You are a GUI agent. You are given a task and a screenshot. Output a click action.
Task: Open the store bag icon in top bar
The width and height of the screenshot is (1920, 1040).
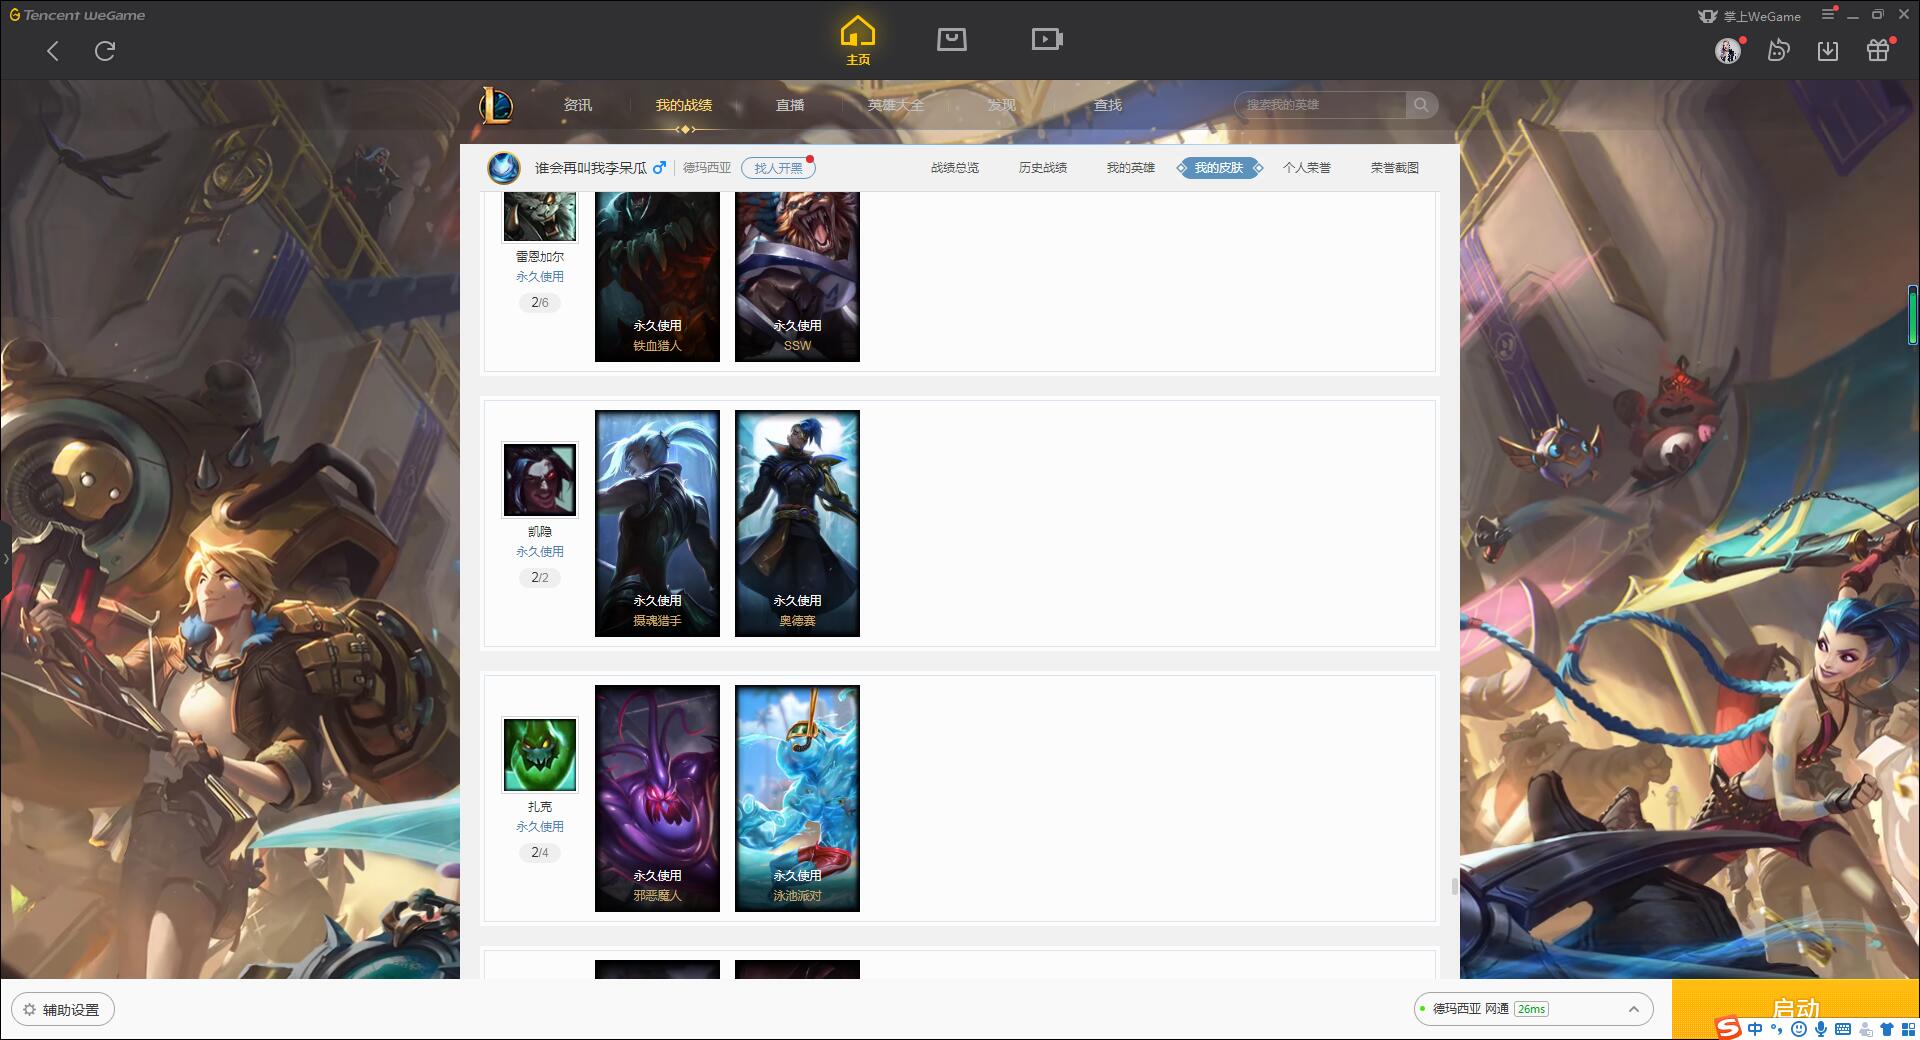click(x=952, y=39)
